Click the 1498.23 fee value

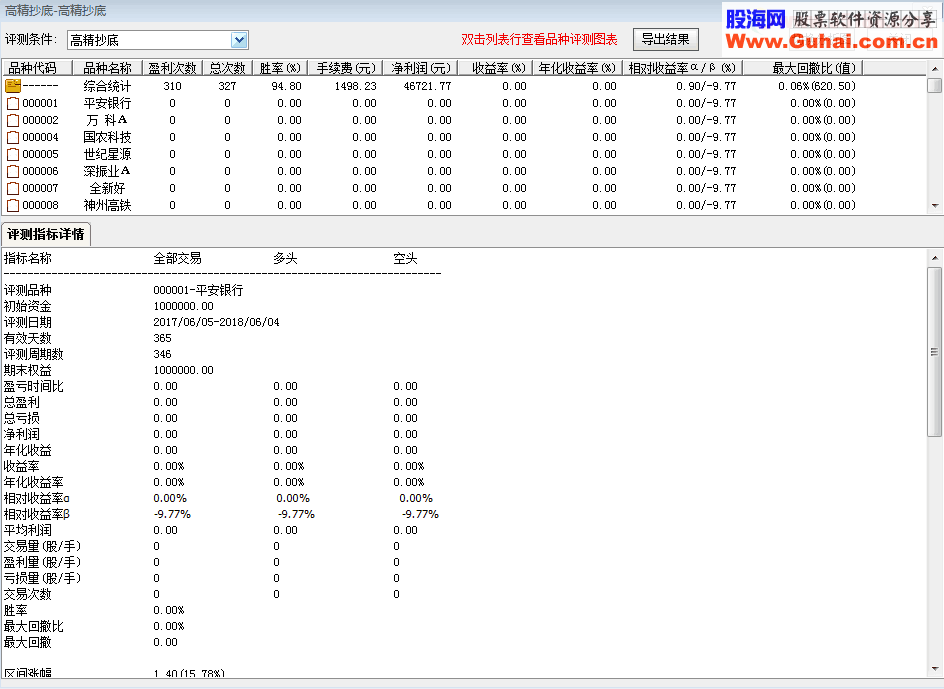pyautogui.click(x=356, y=86)
